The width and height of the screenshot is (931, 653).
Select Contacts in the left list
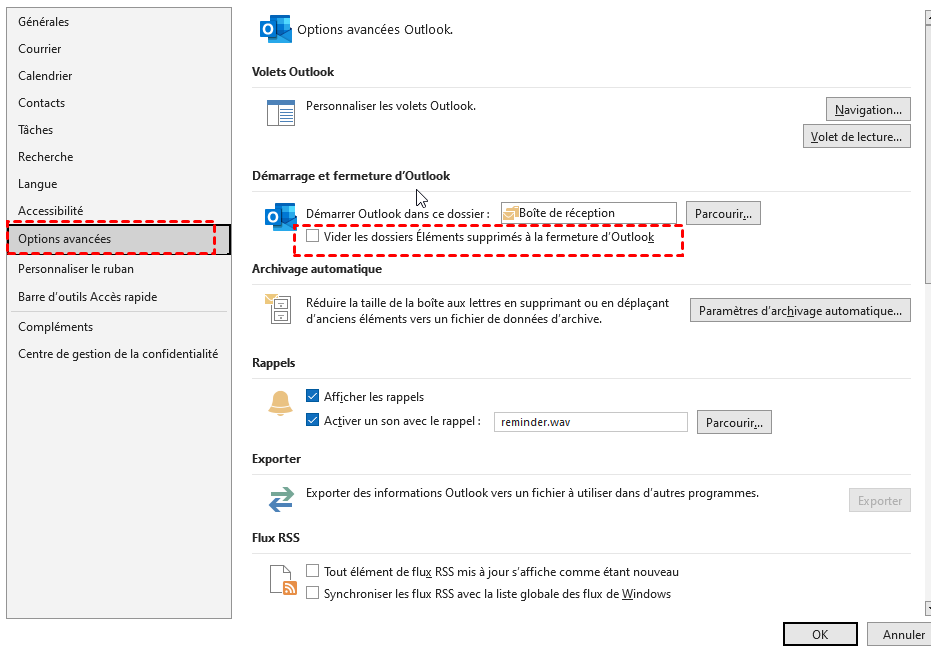click(119, 103)
